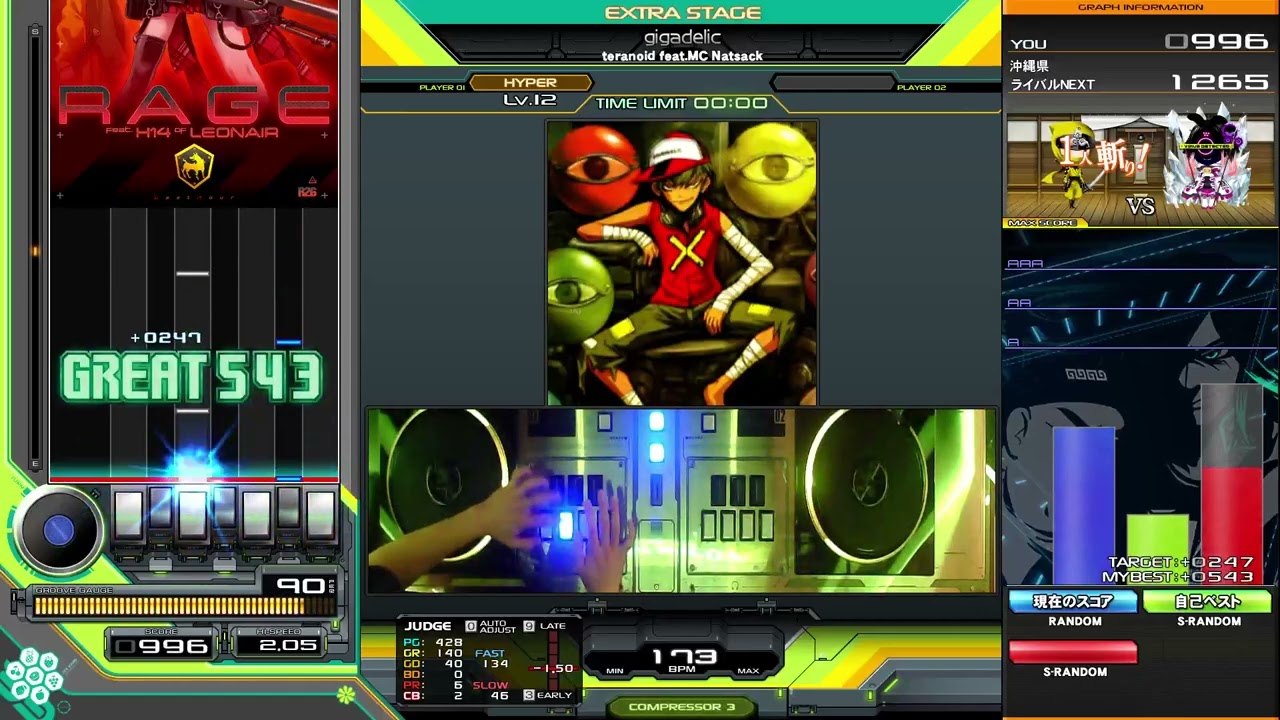The image size is (1280, 720).
Task: Open the gigadelic song jacket artwork
Action: [682, 263]
